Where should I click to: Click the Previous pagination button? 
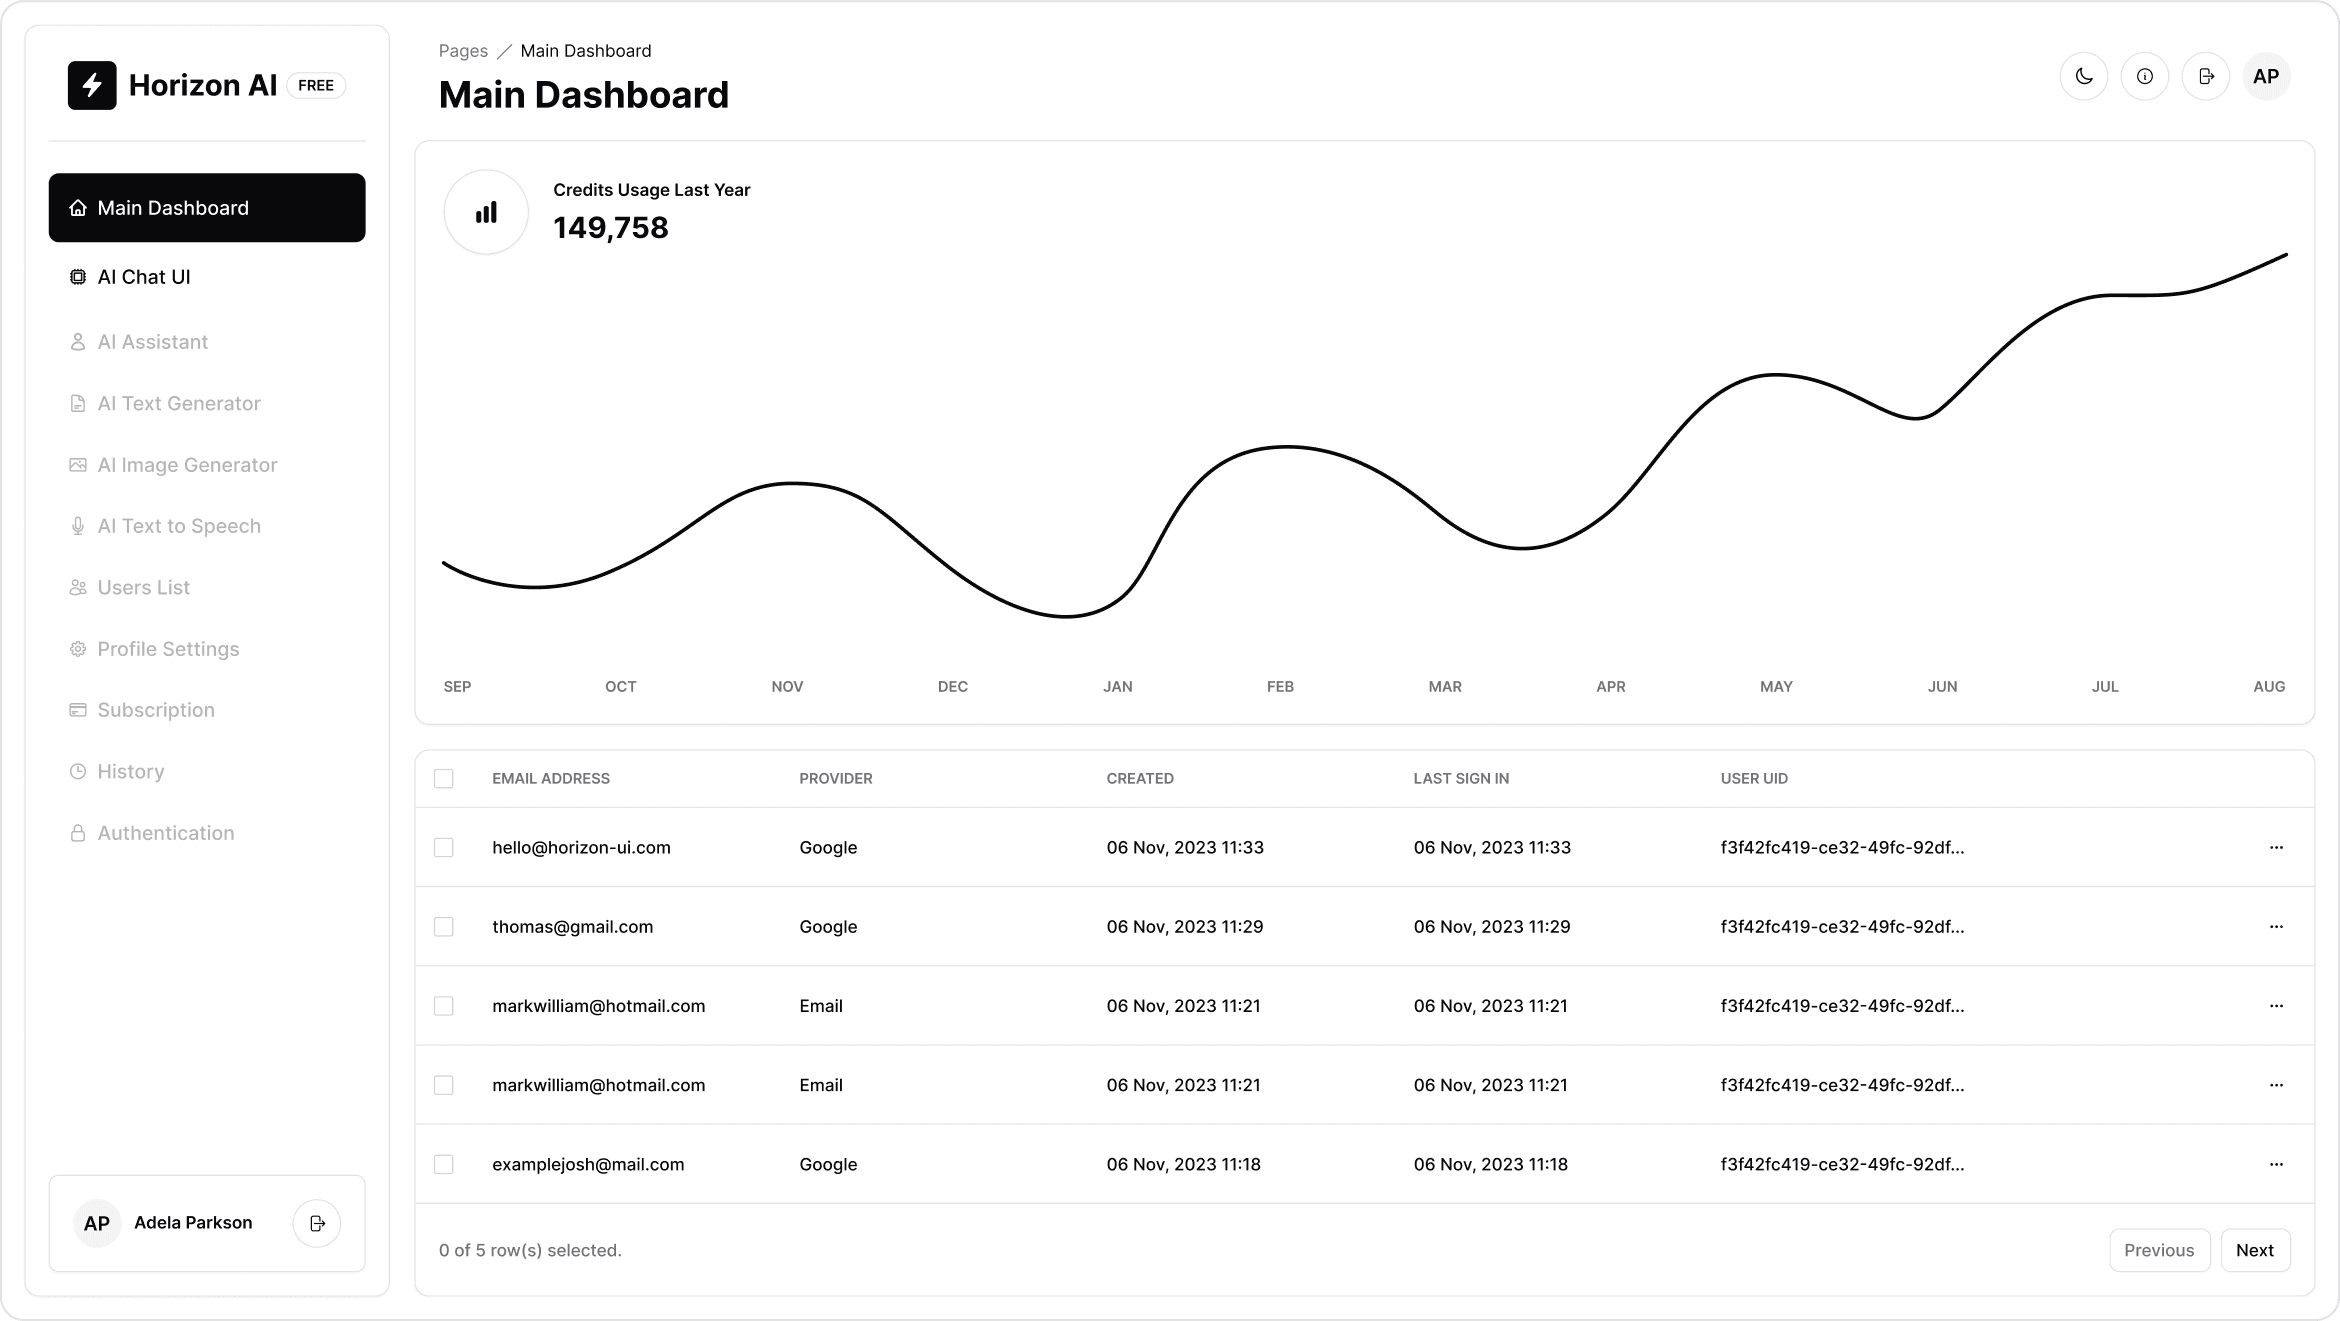(2159, 1250)
